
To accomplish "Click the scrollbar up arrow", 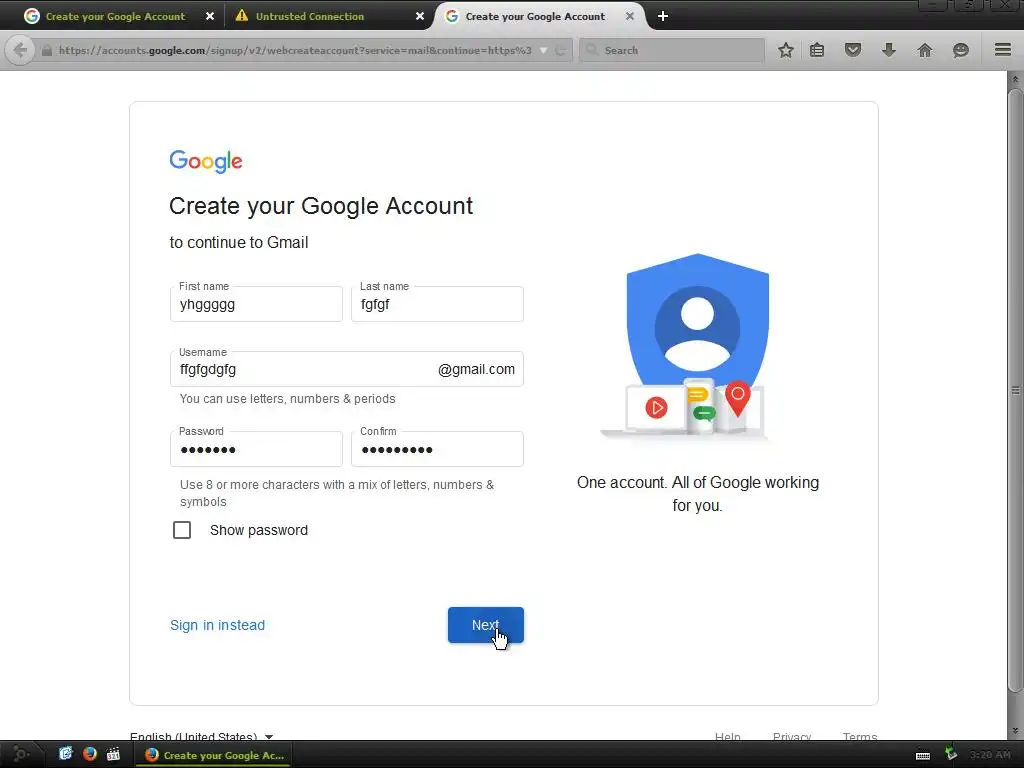I will 1015,79.
